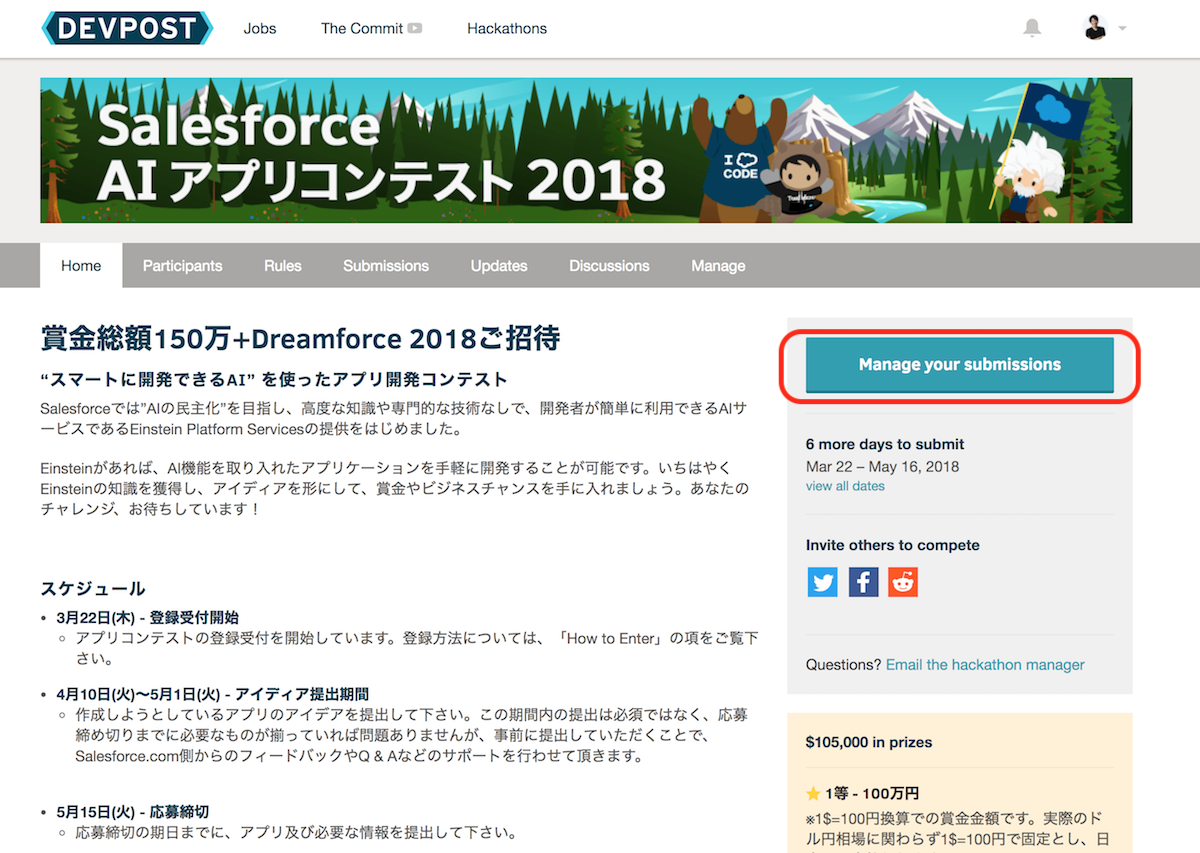Switch to the Participants tab
Screen dimensions: 1200x853
point(182,265)
